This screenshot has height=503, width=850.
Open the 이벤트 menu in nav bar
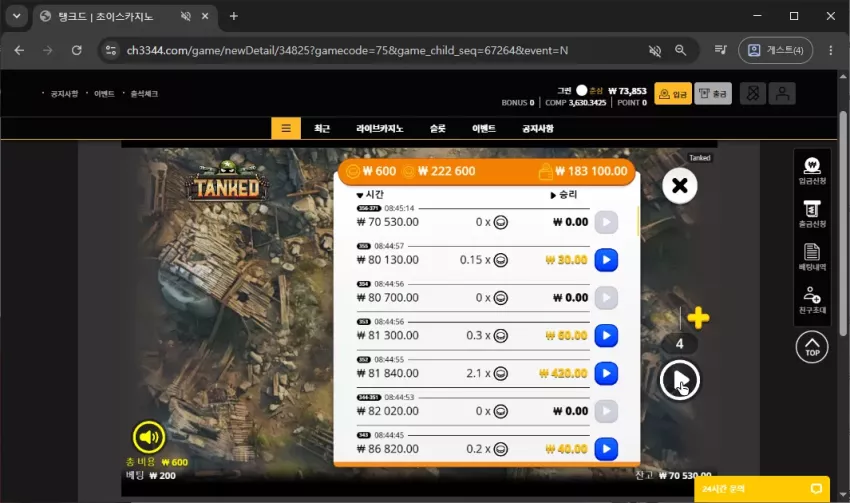tap(484, 128)
